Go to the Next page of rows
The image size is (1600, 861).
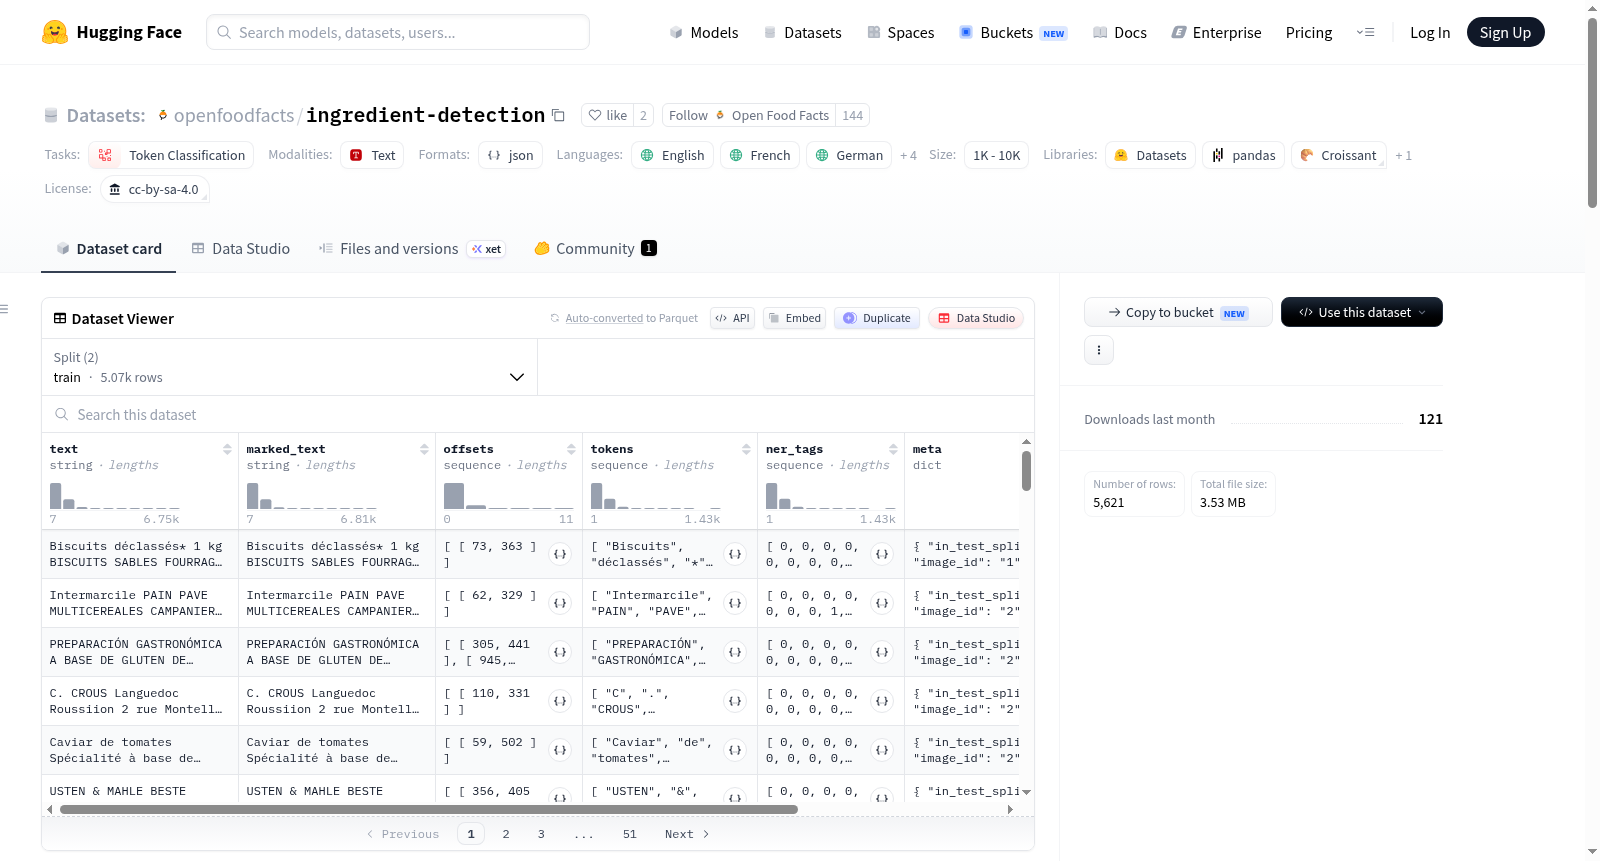(687, 834)
